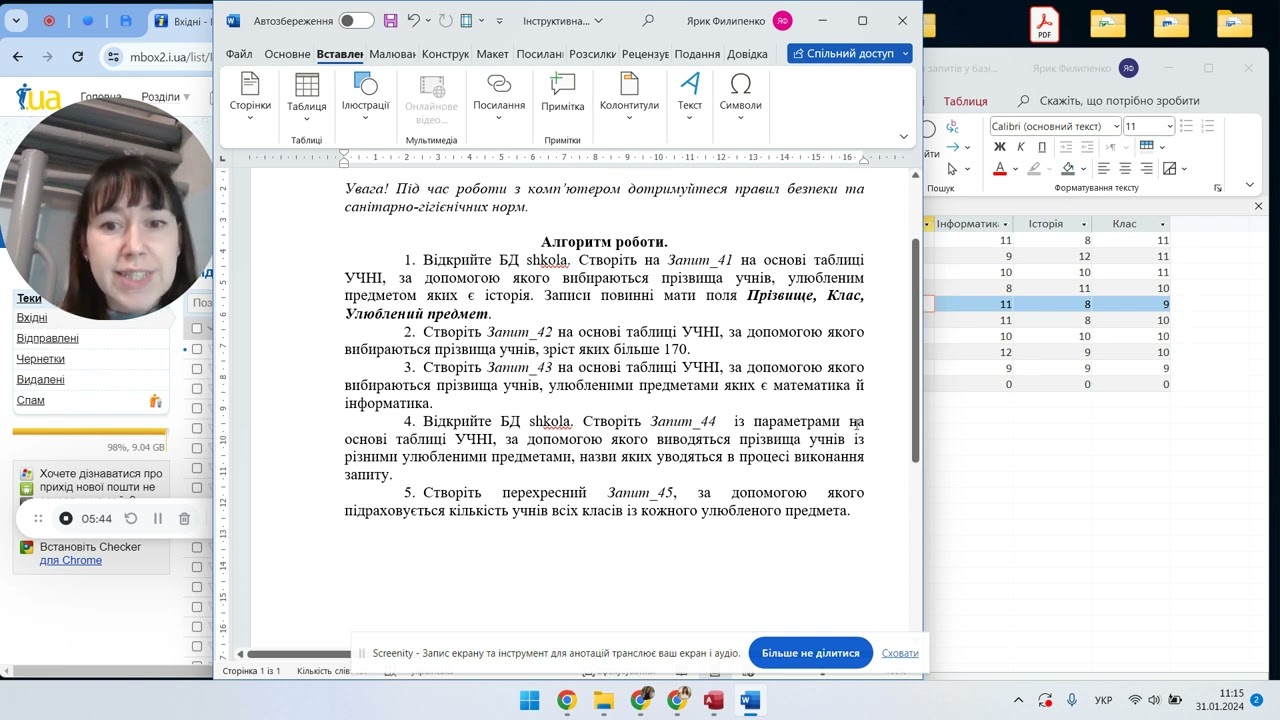This screenshot has height=720, width=1280.
Task: Center text in Access ribbon
Action: tap(1125, 169)
